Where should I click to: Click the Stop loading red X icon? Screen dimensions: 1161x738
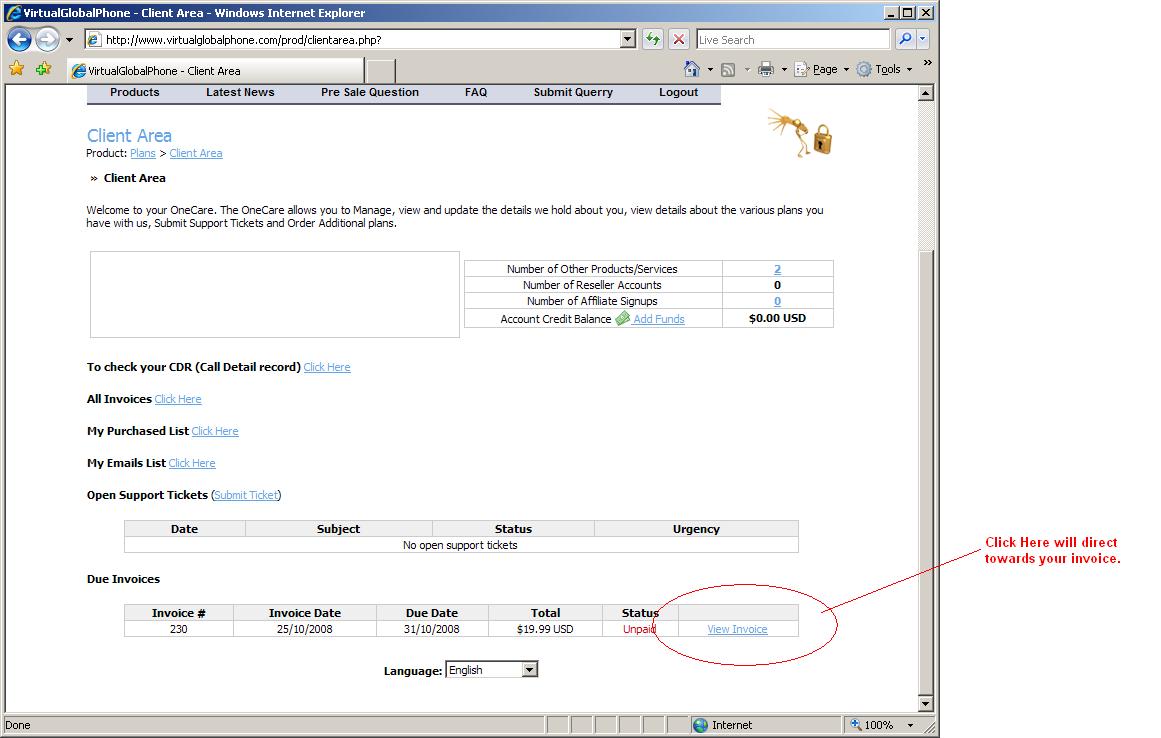pos(679,39)
